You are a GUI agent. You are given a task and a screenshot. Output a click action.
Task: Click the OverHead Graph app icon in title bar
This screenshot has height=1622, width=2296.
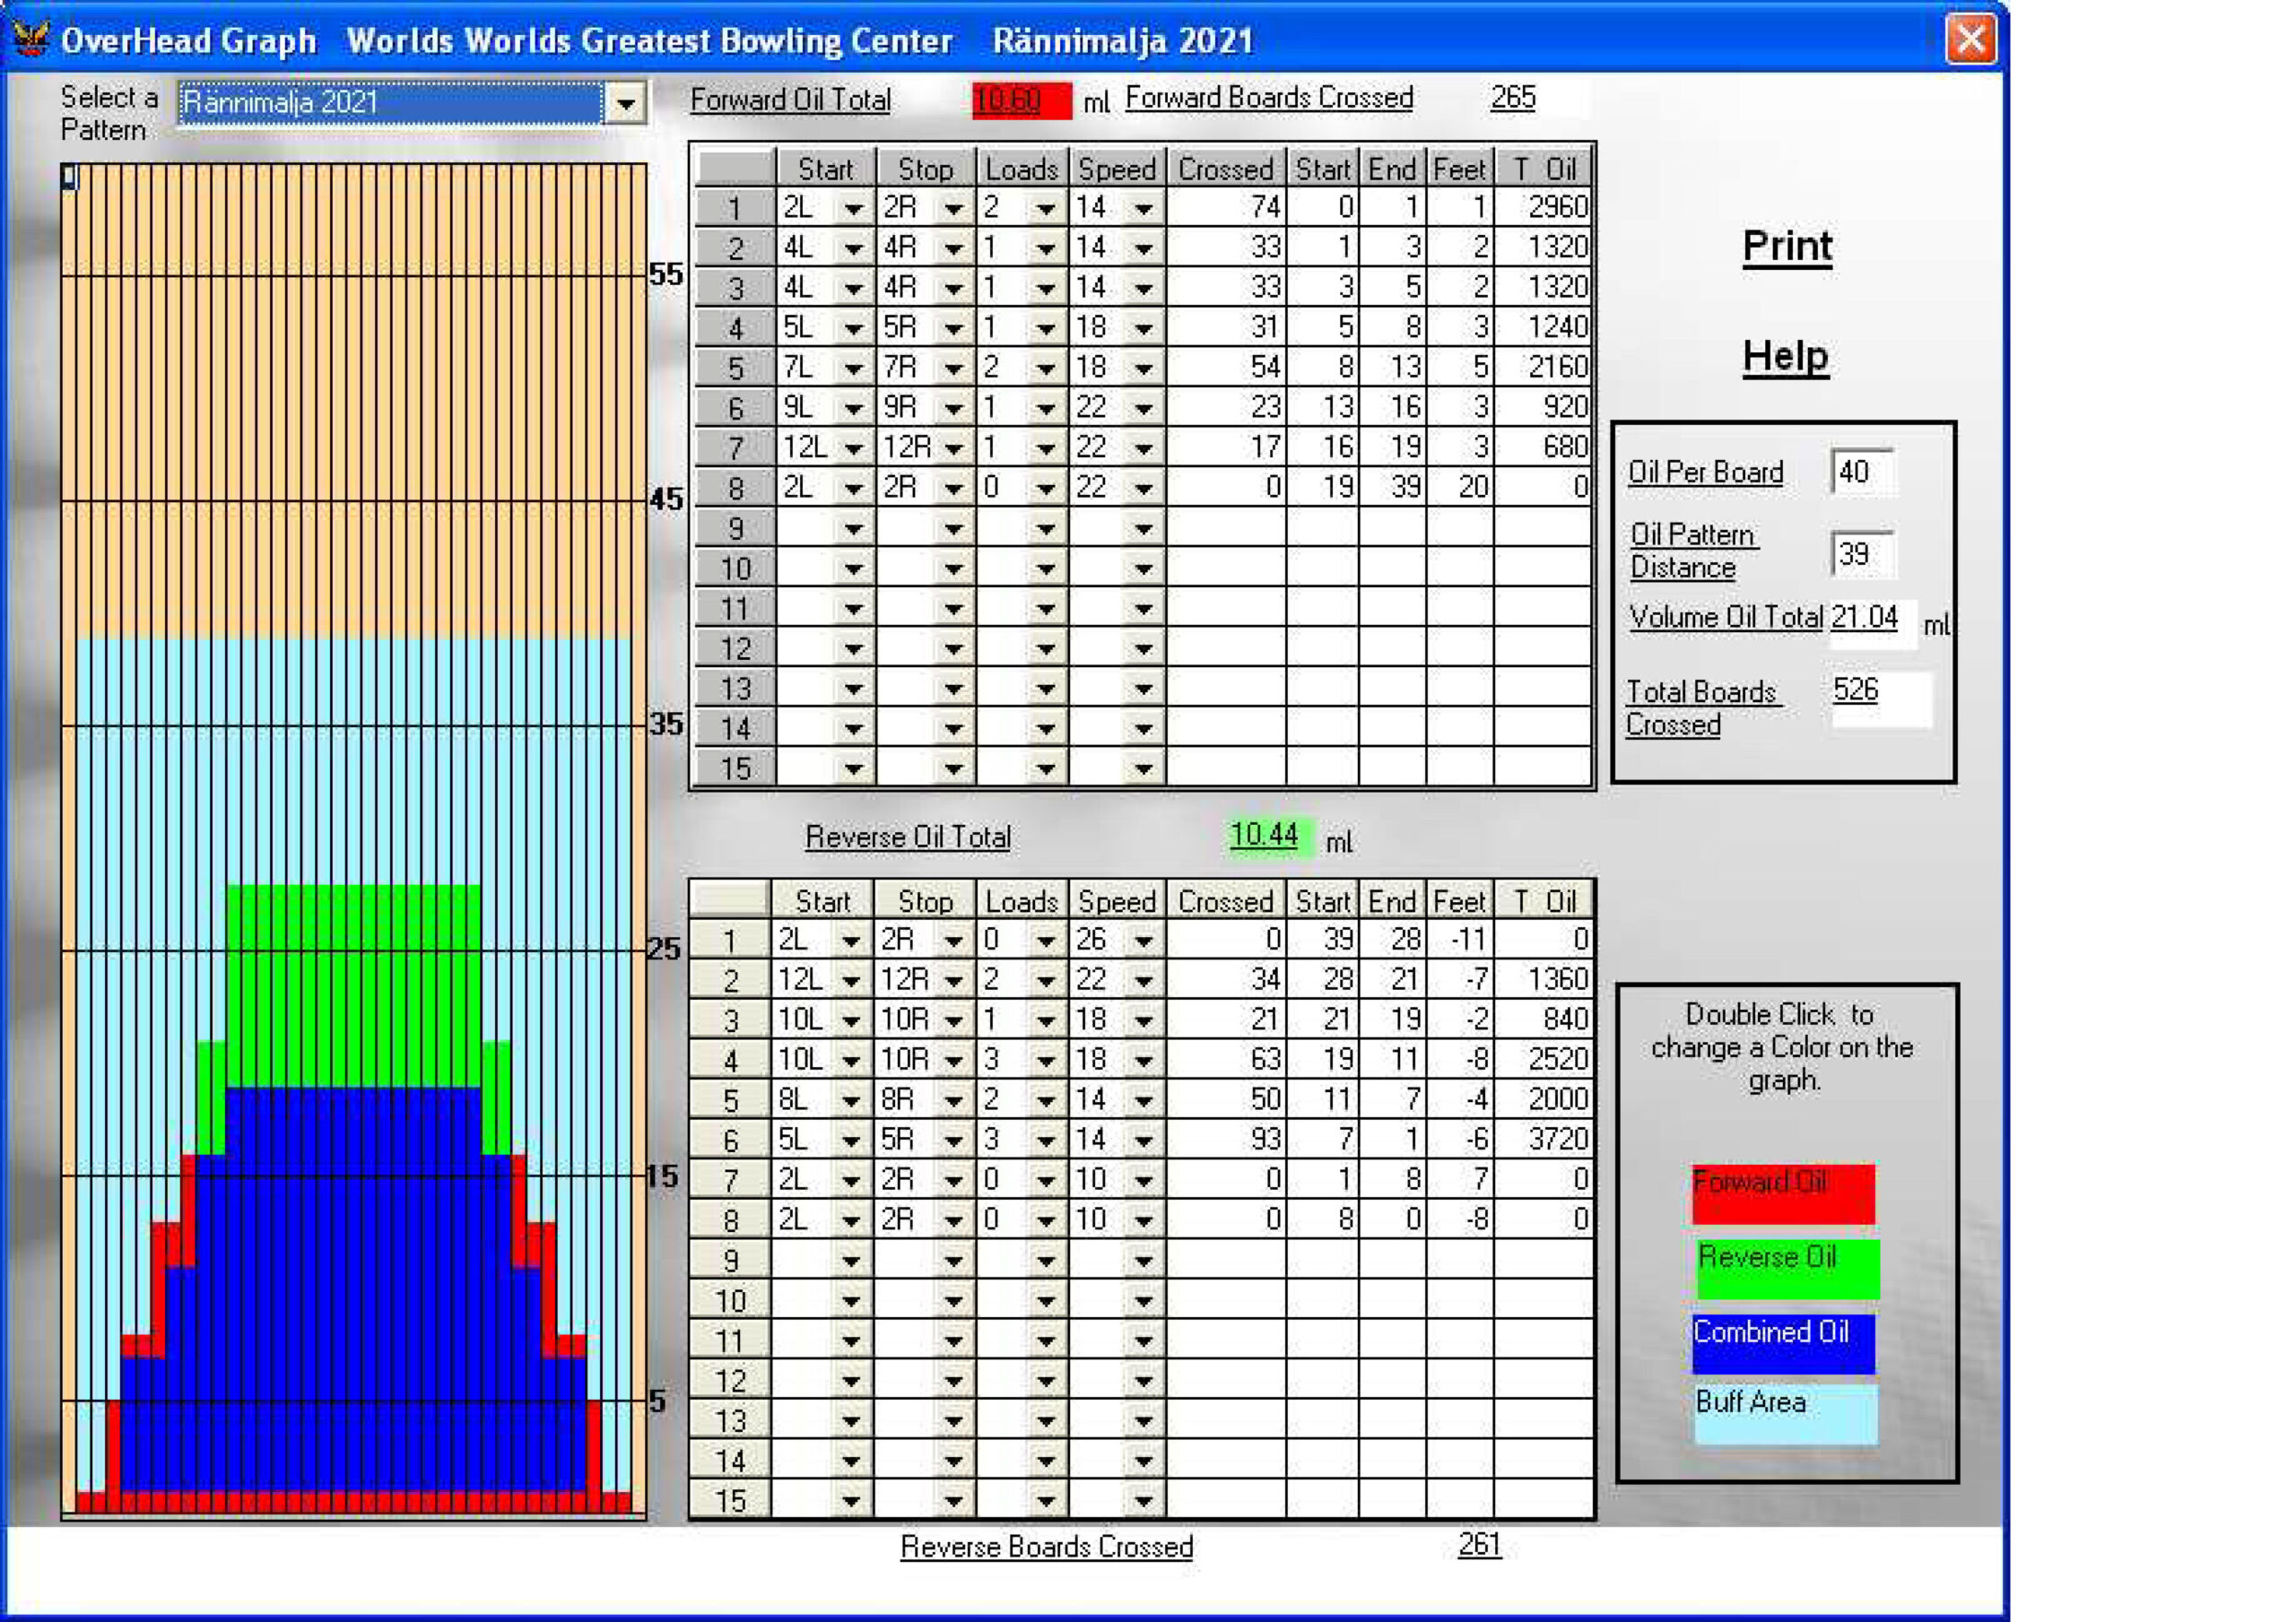(x=30, y=39)
